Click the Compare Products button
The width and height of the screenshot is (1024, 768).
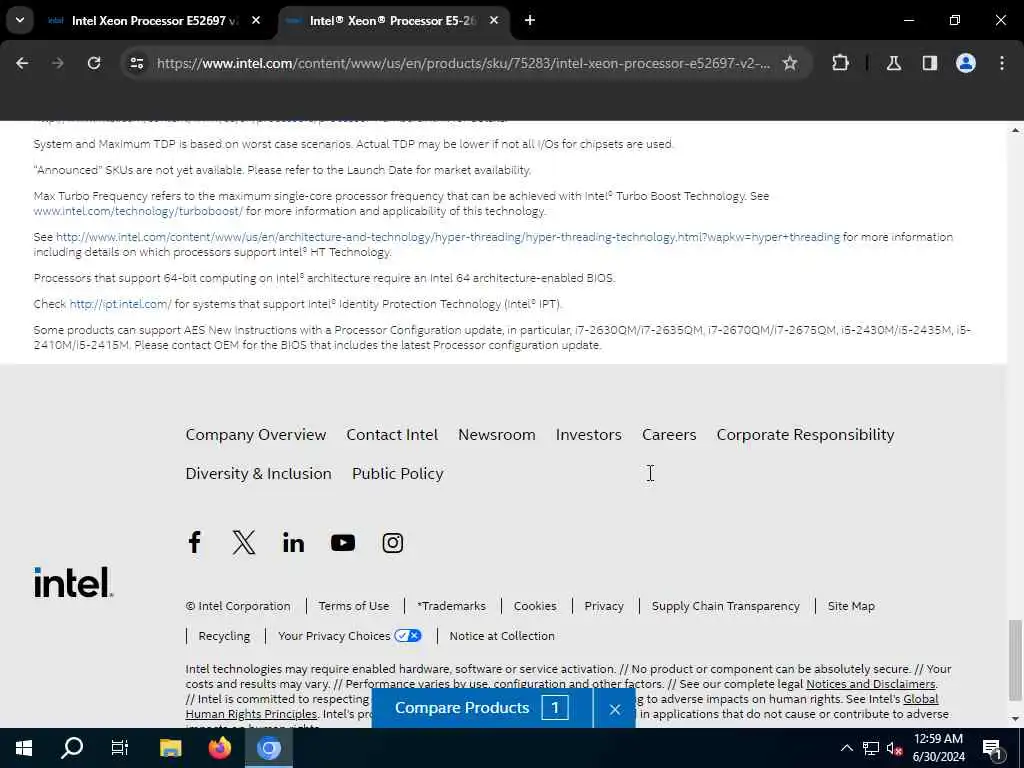pos(482,709)
